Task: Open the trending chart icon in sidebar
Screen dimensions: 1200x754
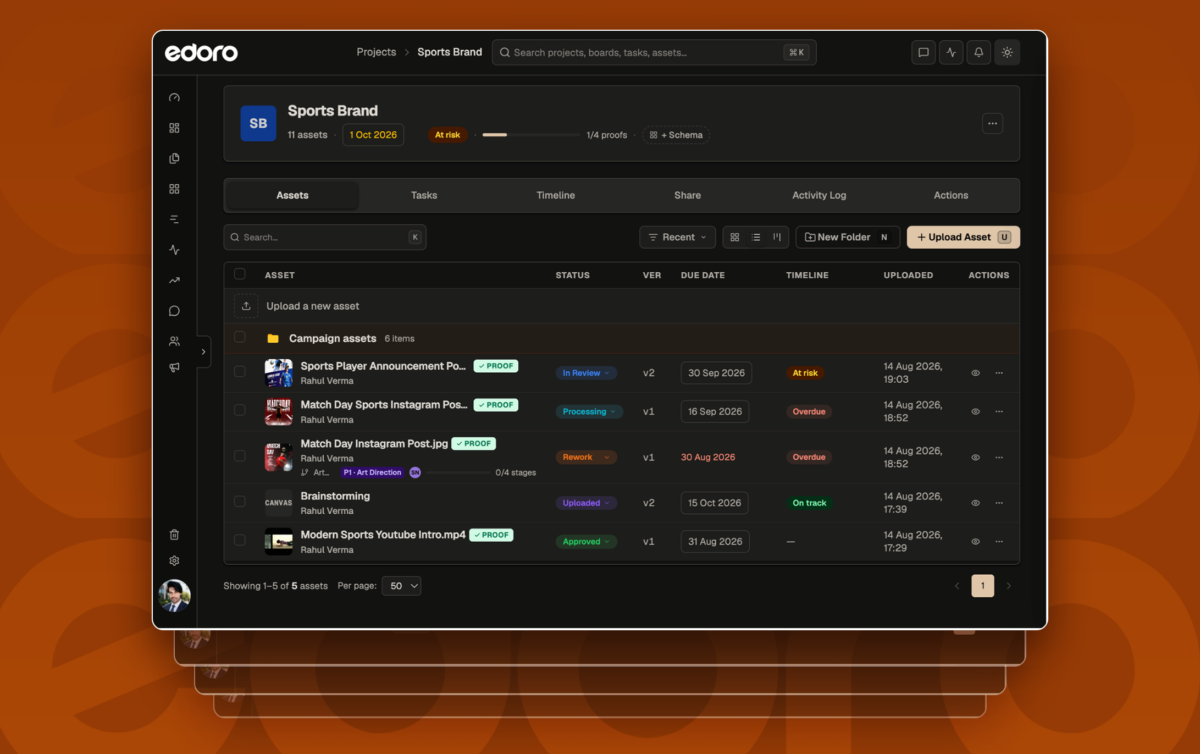Action: 174,280
